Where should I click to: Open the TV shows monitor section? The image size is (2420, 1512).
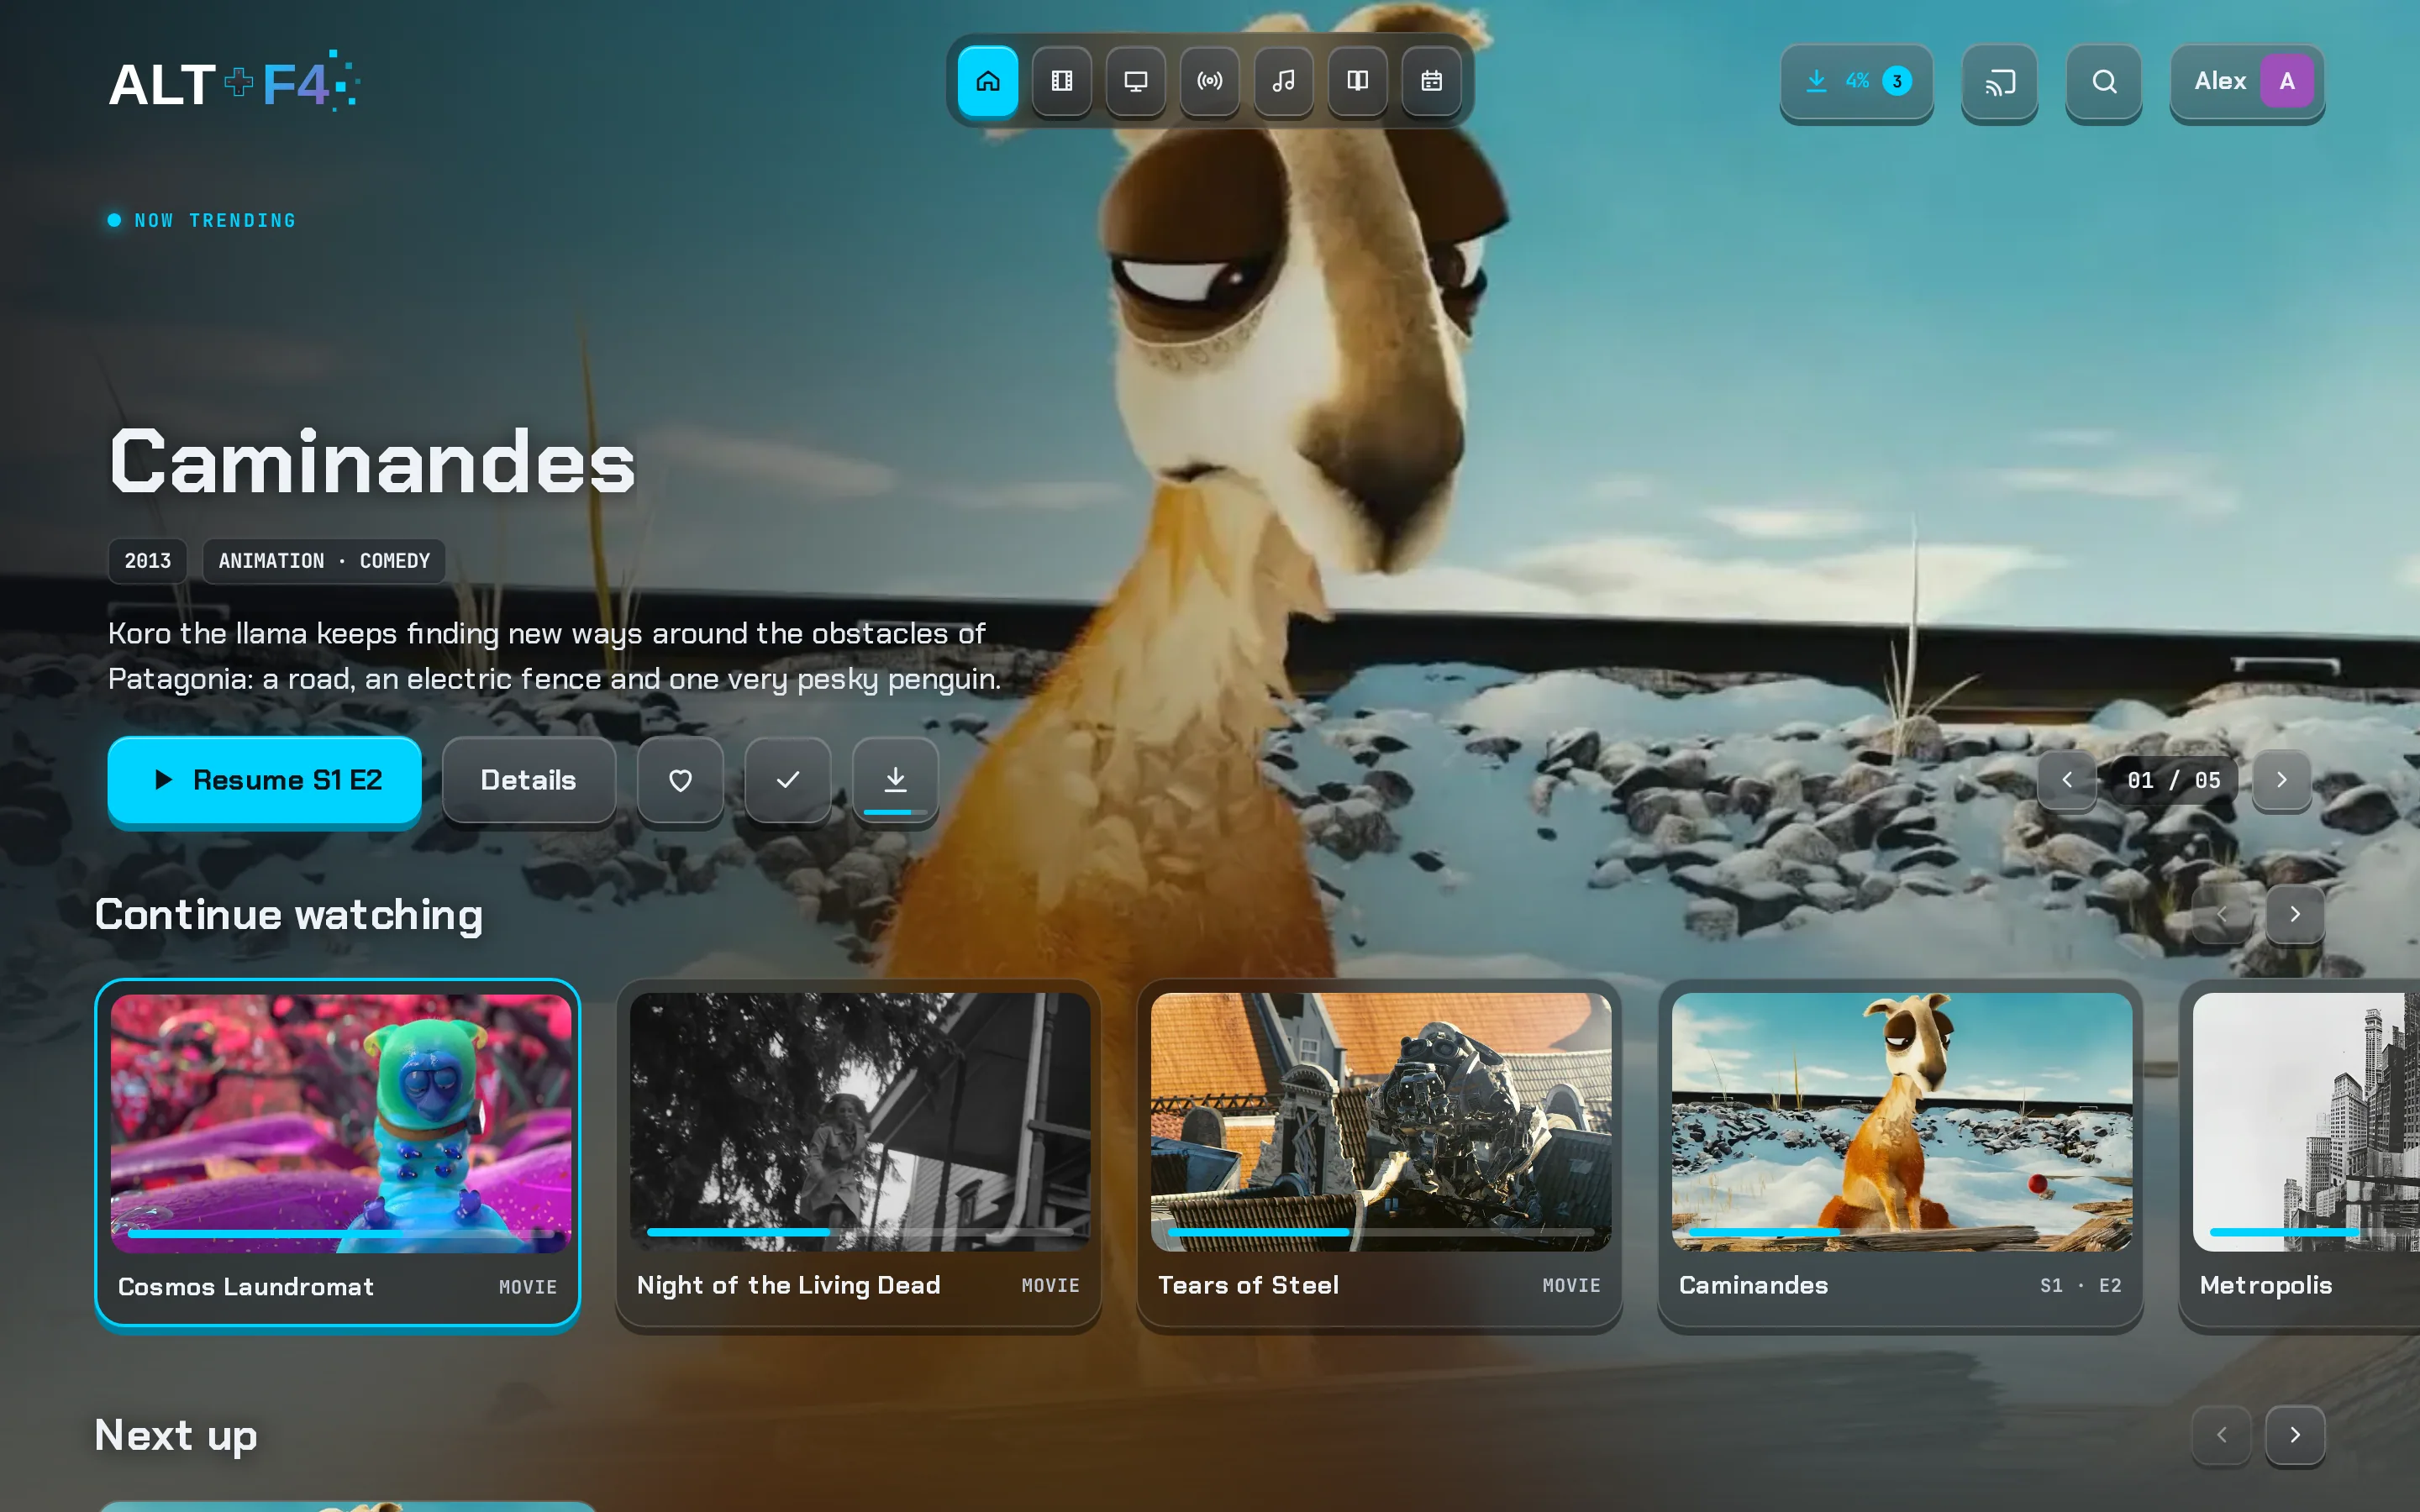click(x=1135, y=81)
